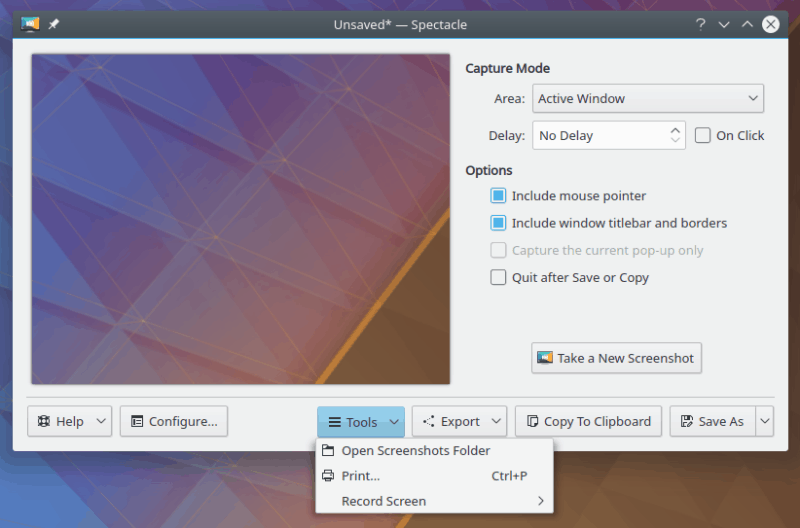
Task: Click the question mark help titlebar icon
Action: pyautogui.click(x=701, y=24)
